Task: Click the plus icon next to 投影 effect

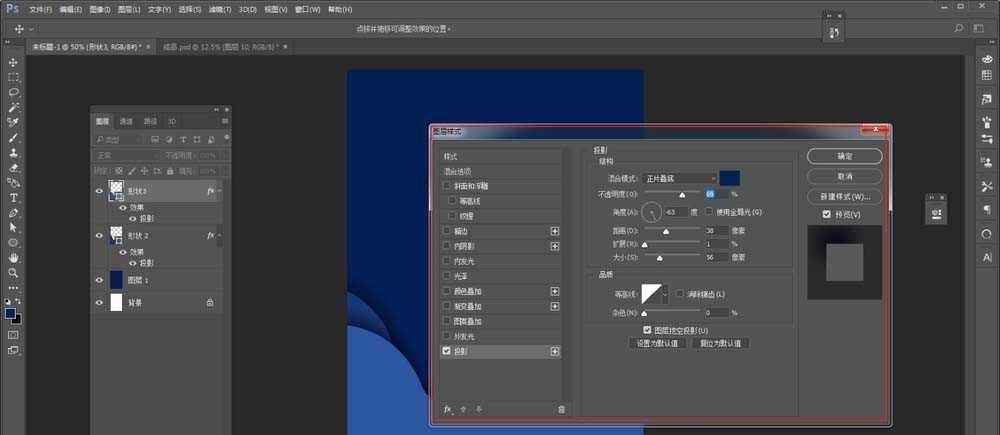Action: (555, 352)
